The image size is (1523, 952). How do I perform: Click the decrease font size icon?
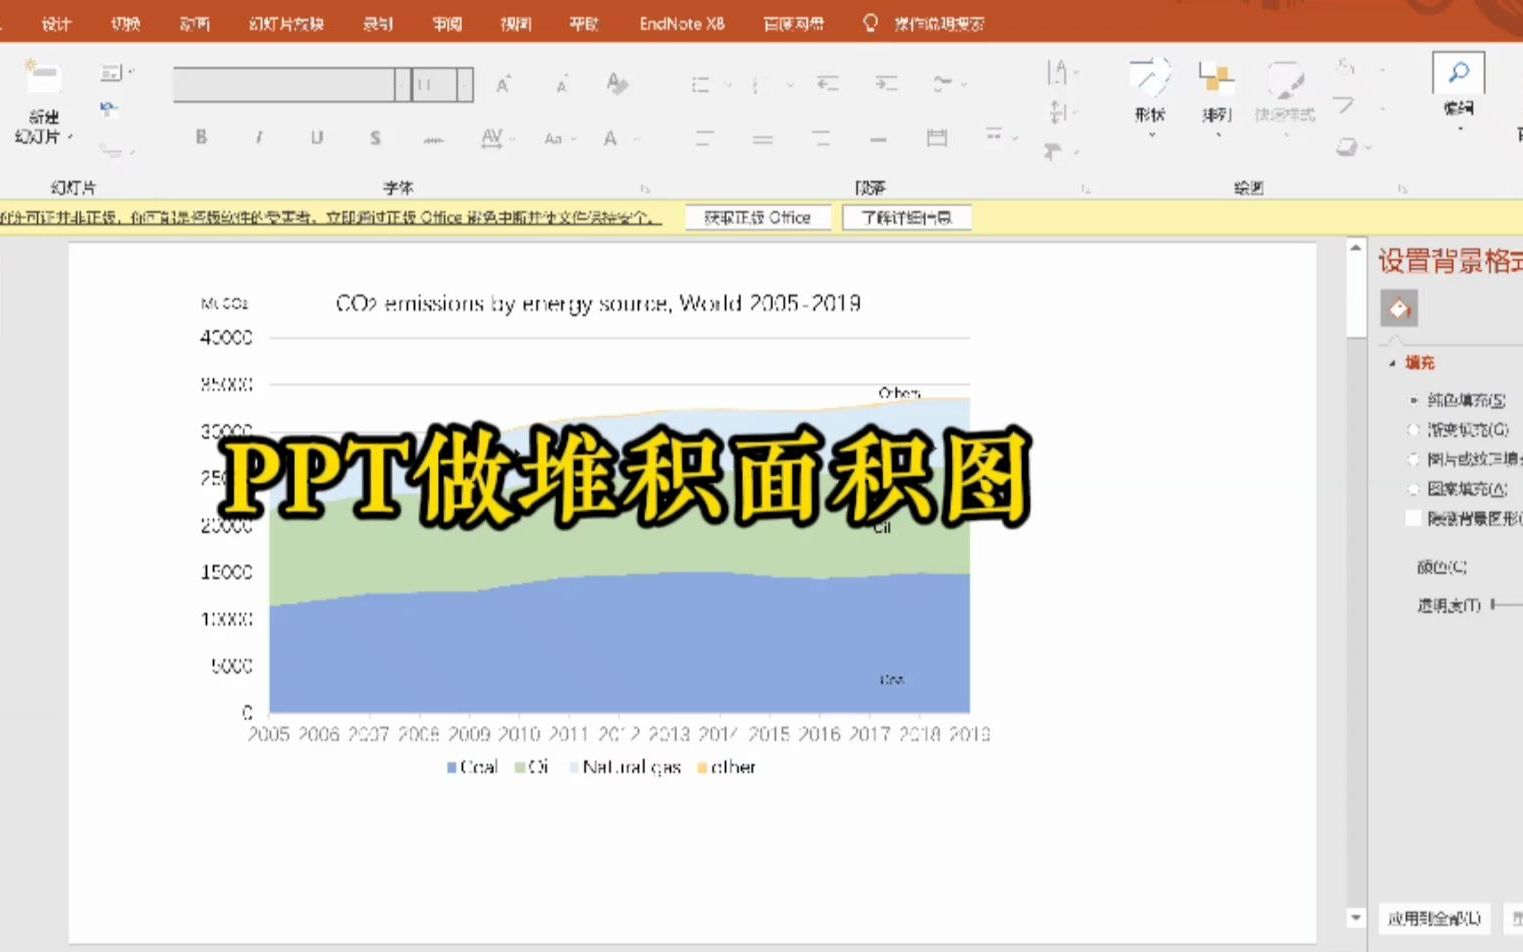(x=562, y=85)
